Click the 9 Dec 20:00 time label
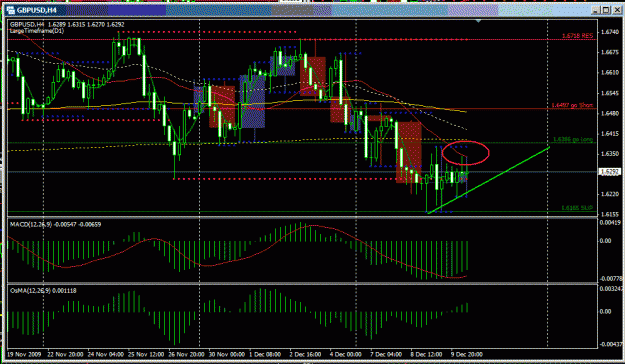 tap(467, 354)
